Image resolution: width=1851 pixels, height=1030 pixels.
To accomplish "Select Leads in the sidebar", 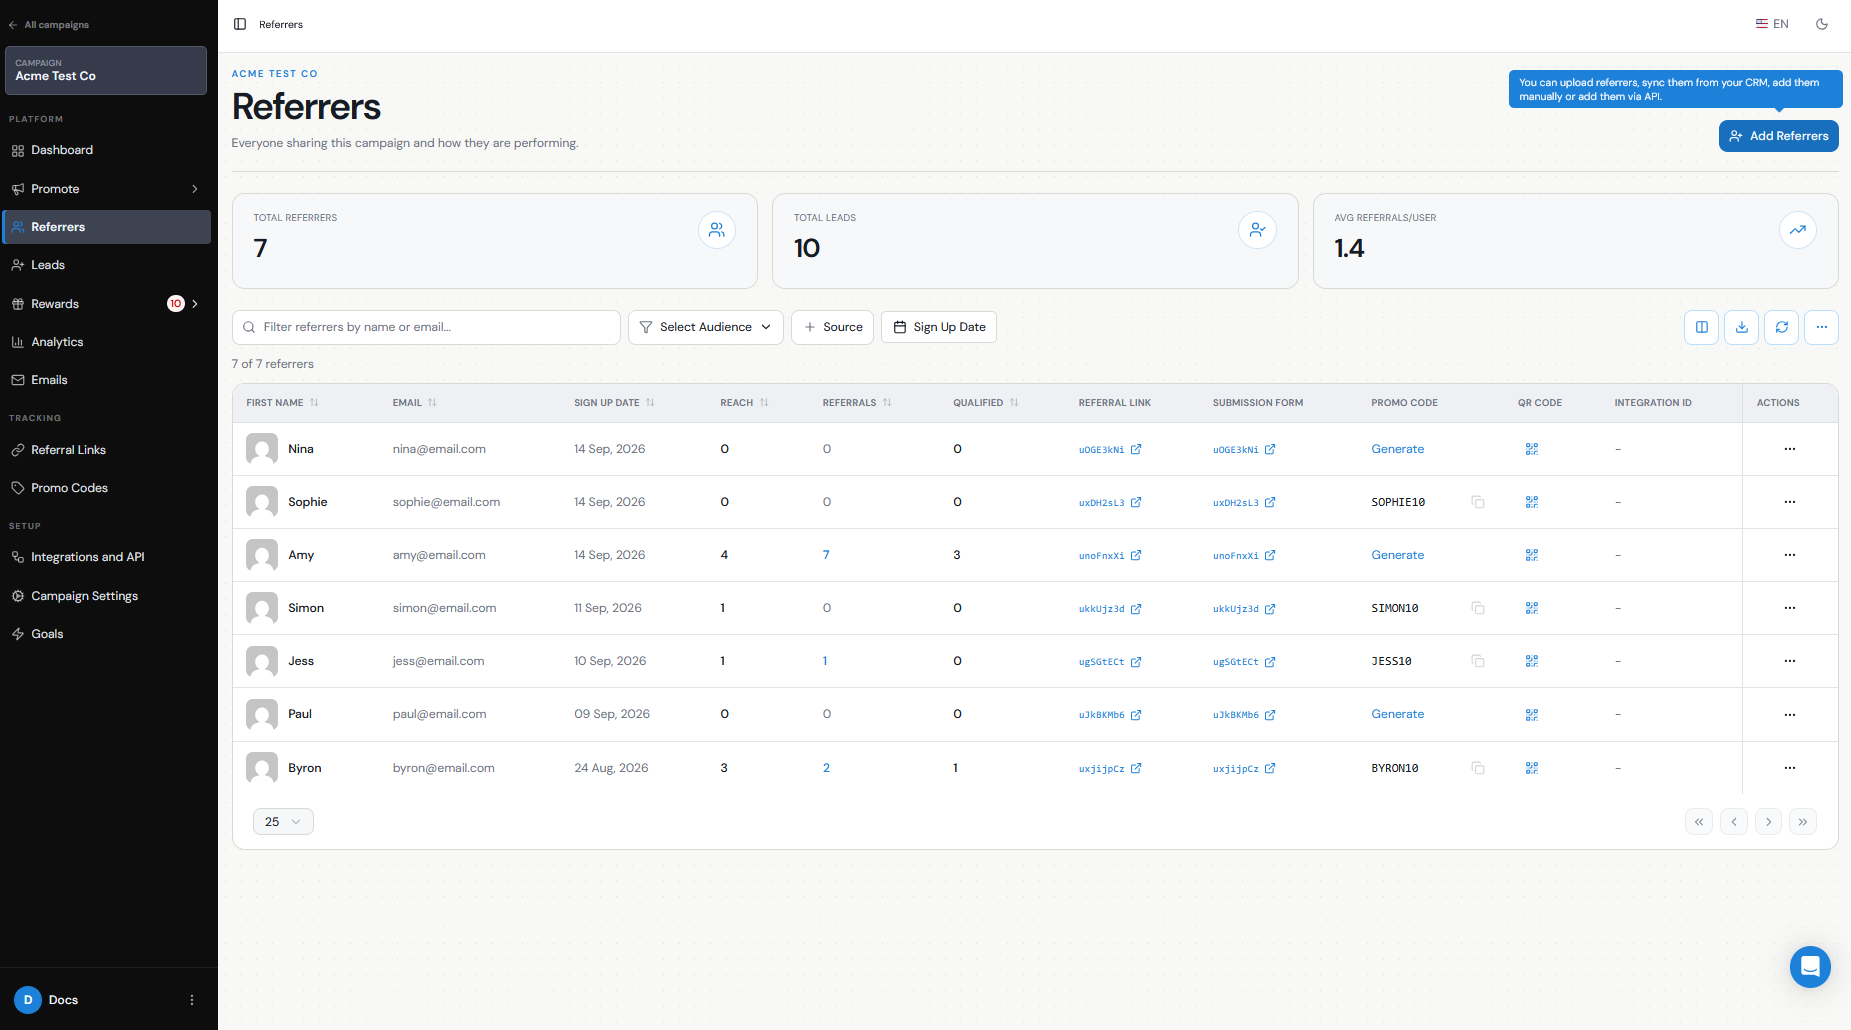I will [x=106, y=265].
